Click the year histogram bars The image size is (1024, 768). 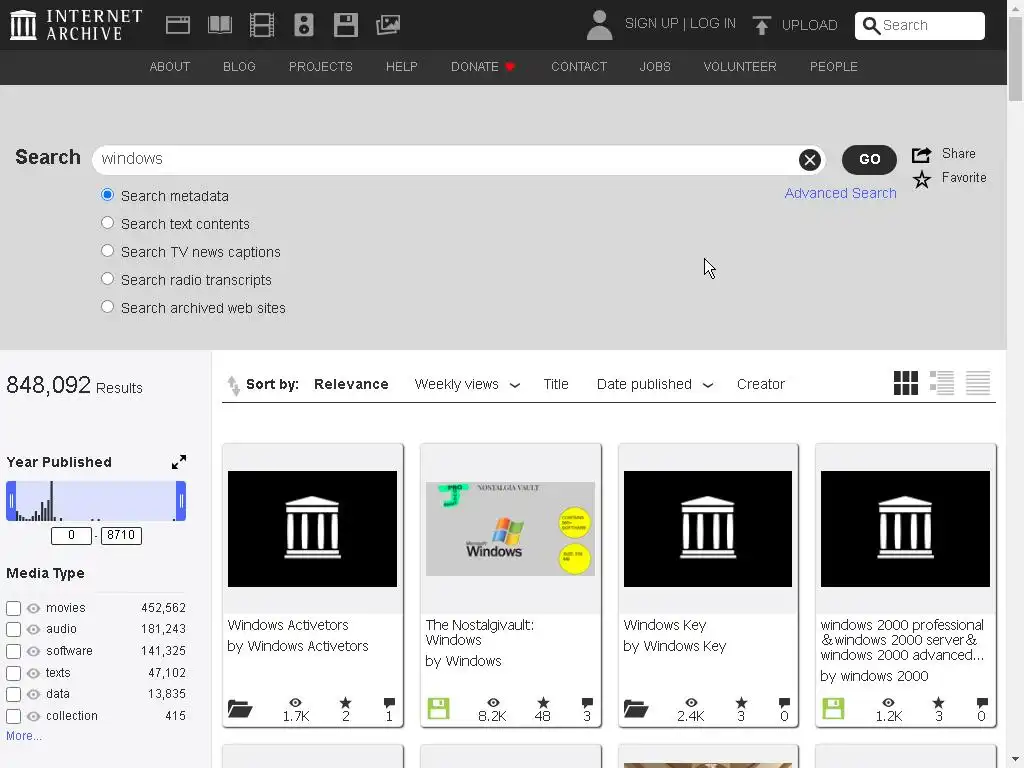coord(96,501)
